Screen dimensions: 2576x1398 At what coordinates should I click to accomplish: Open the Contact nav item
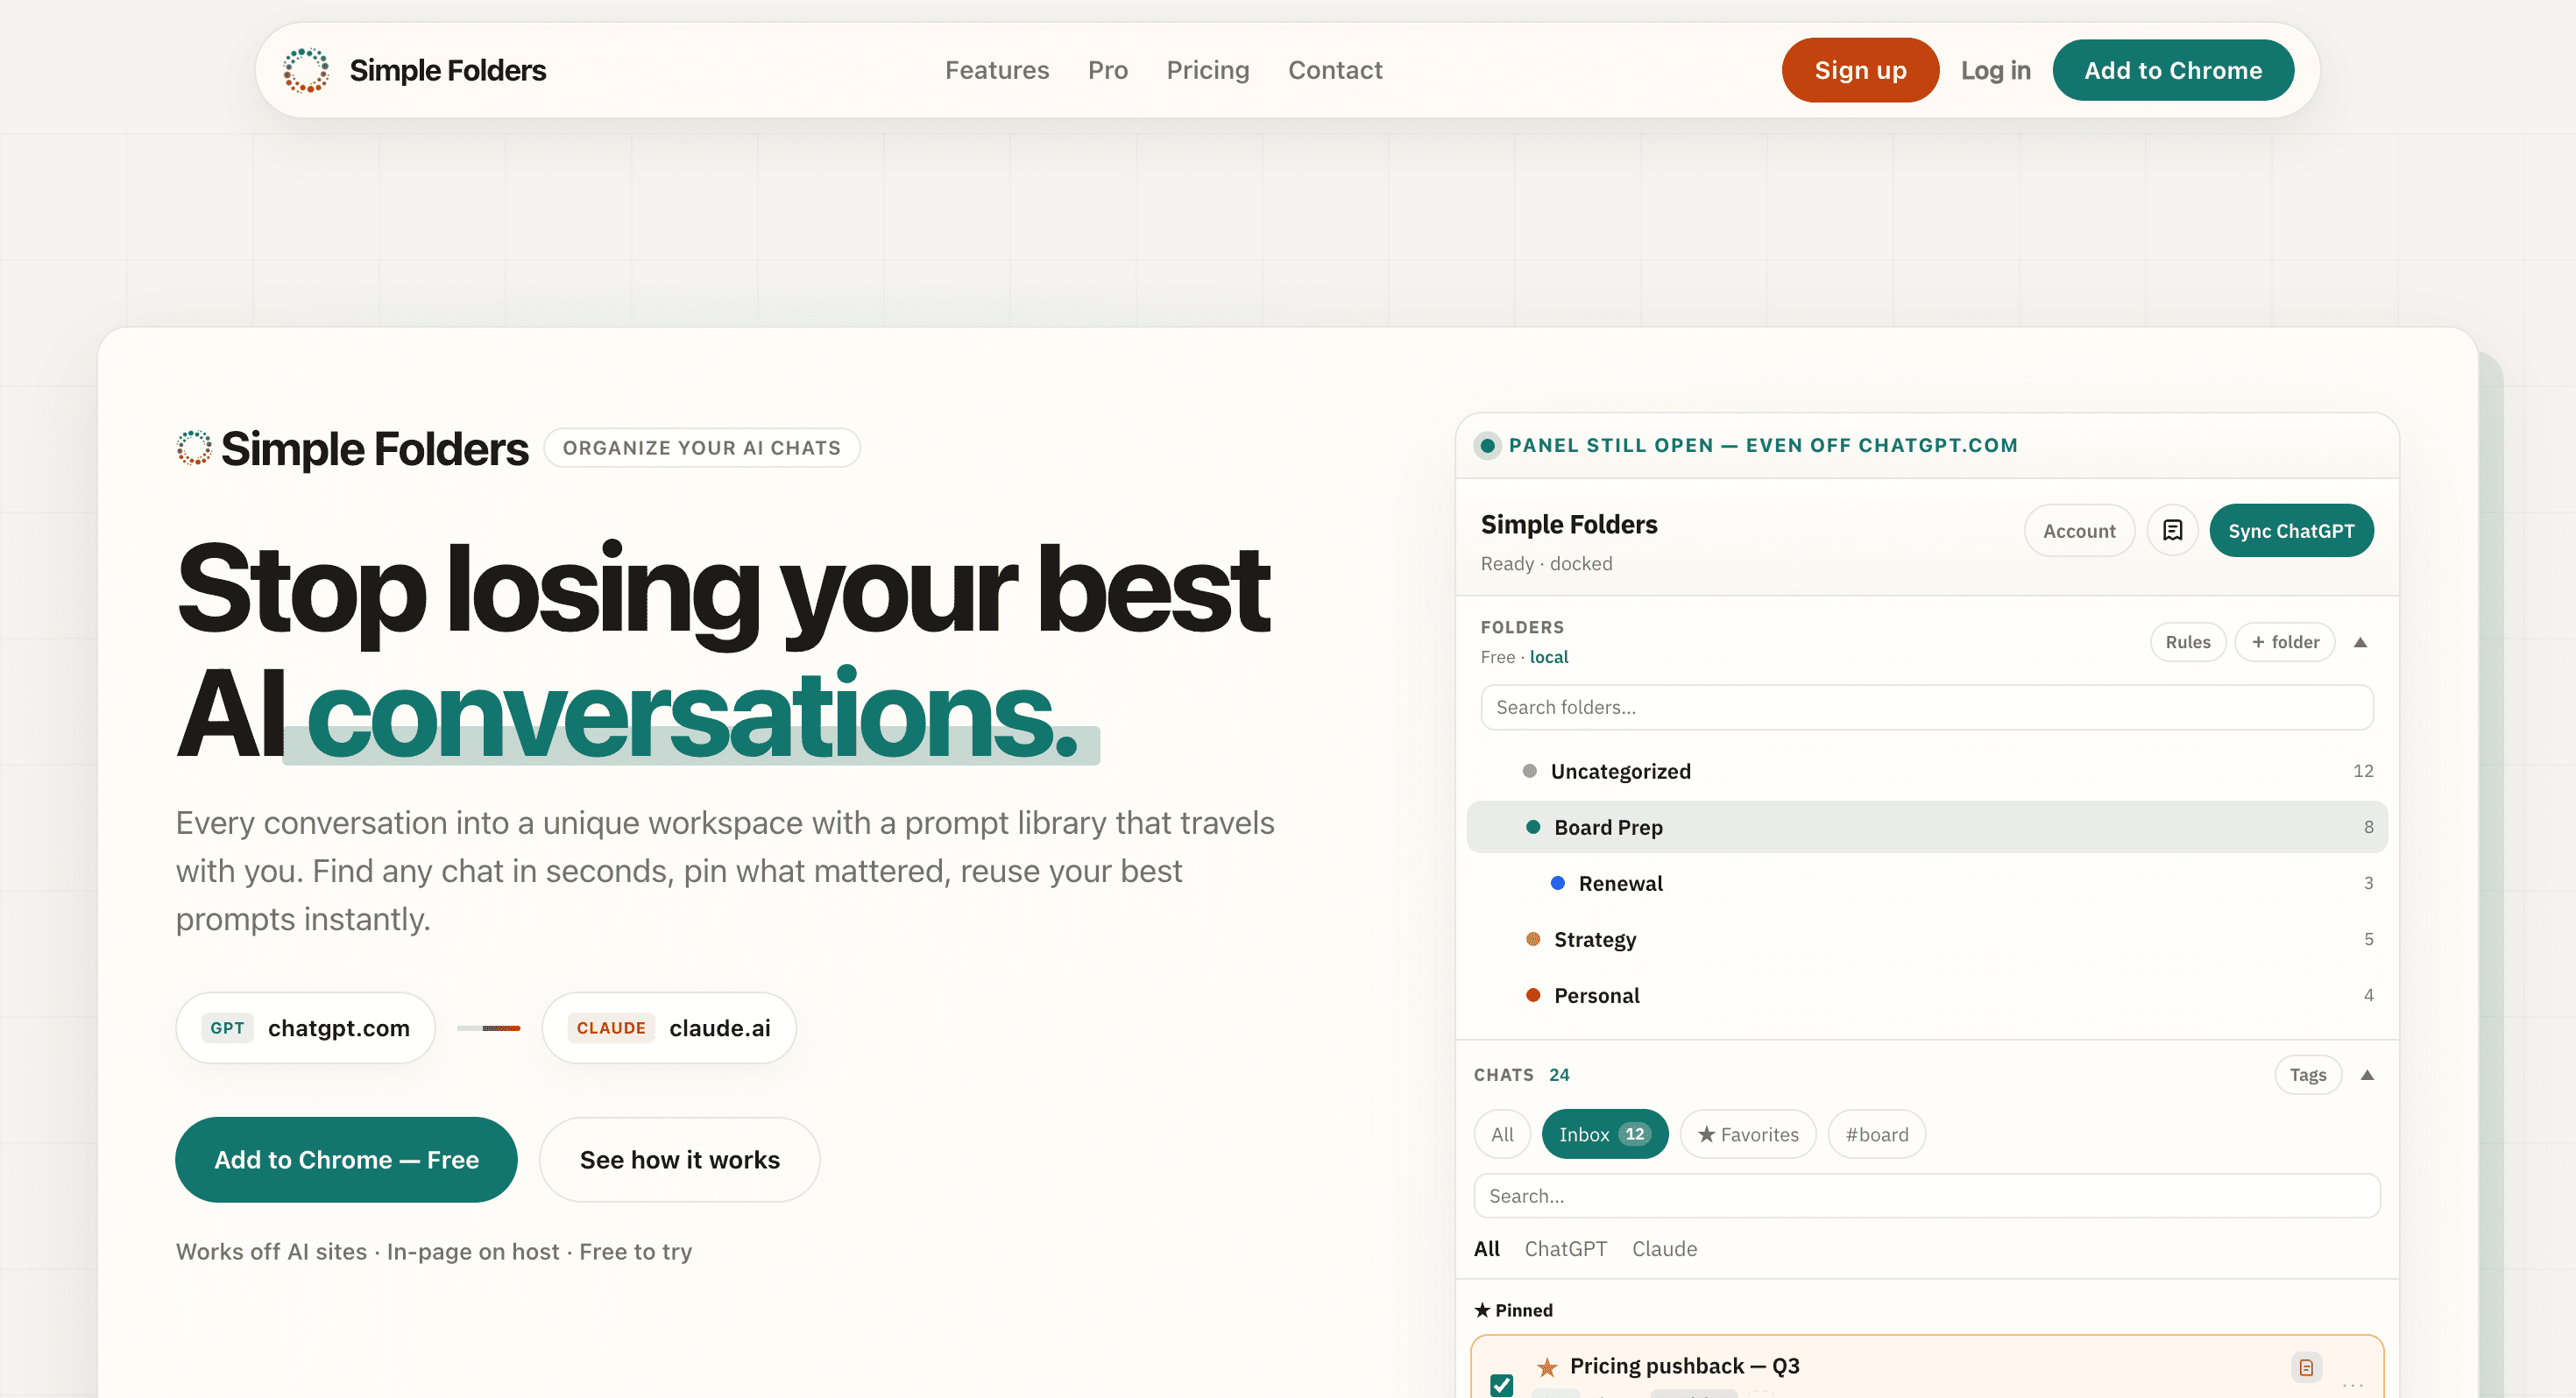click(1335, 70)
